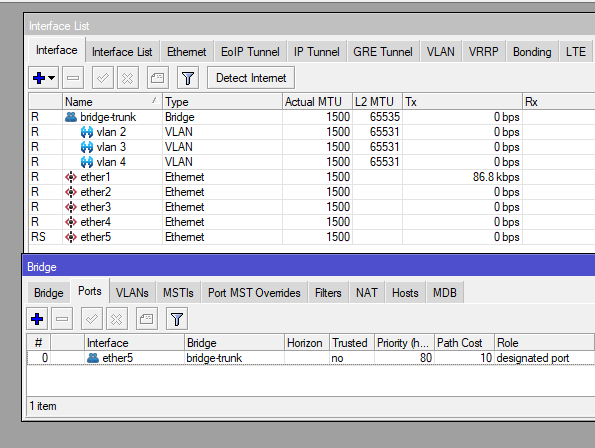595x448 pixels.
Task: Click the enable checkmark button in Bridge Ports
Action: coord(92,319)
